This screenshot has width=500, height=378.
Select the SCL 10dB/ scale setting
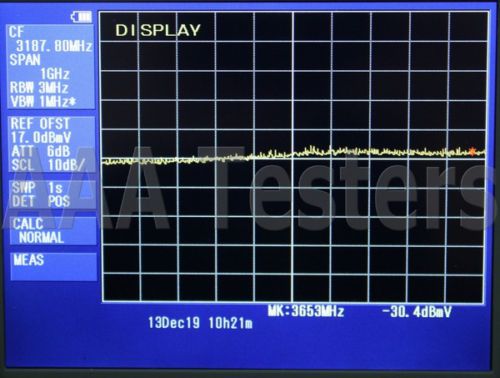(48, 165)
